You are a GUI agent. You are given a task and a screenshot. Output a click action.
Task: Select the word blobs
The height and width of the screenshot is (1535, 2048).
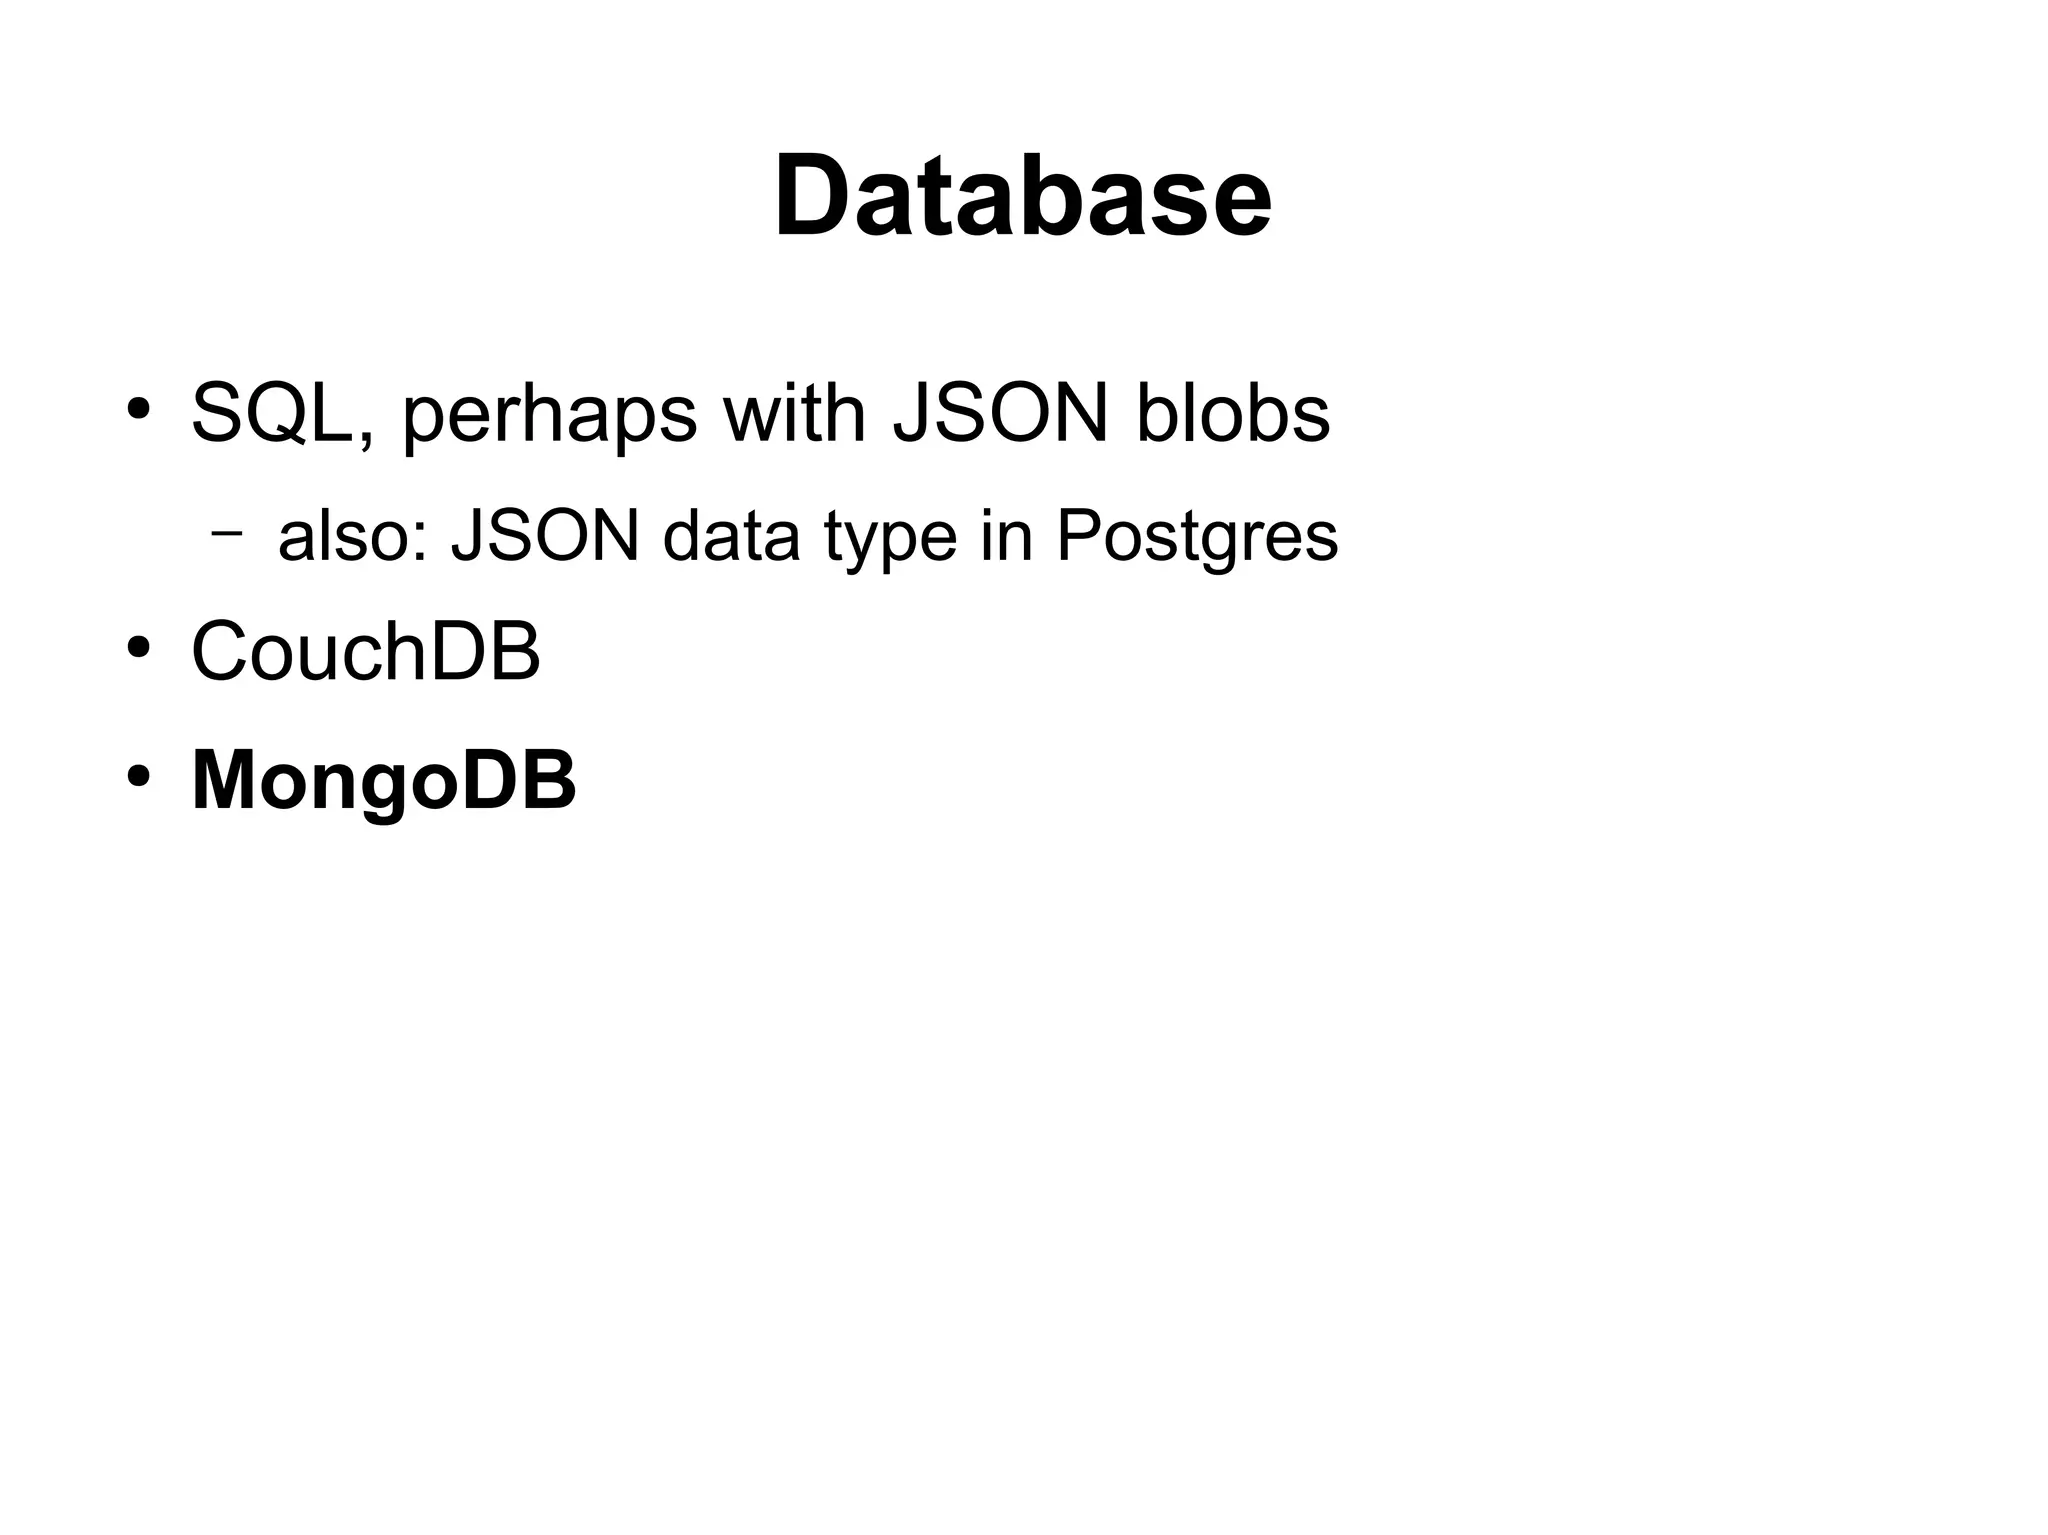[x=1233, y=413]
